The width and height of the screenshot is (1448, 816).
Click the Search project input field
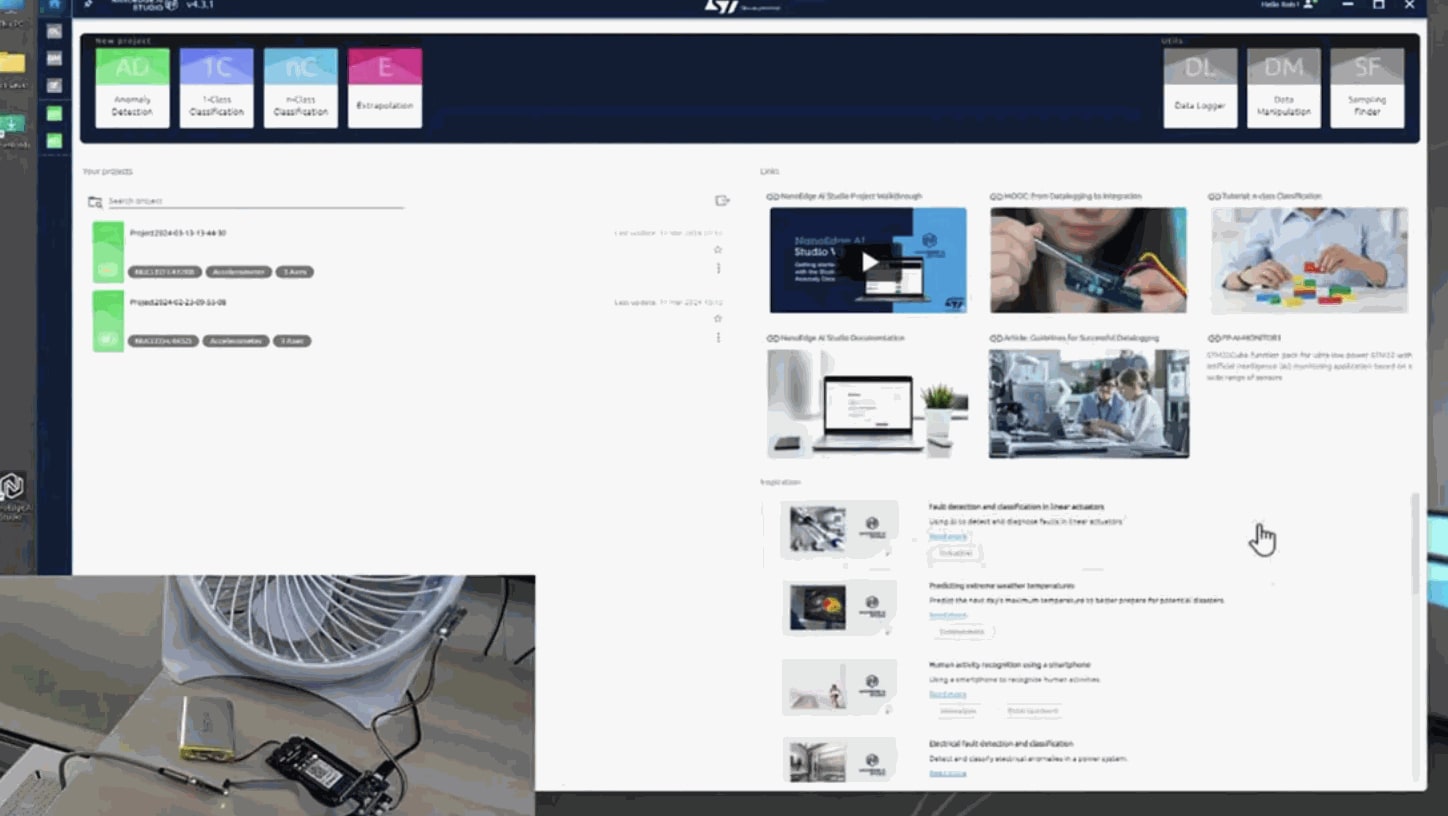tap(255, 201)
